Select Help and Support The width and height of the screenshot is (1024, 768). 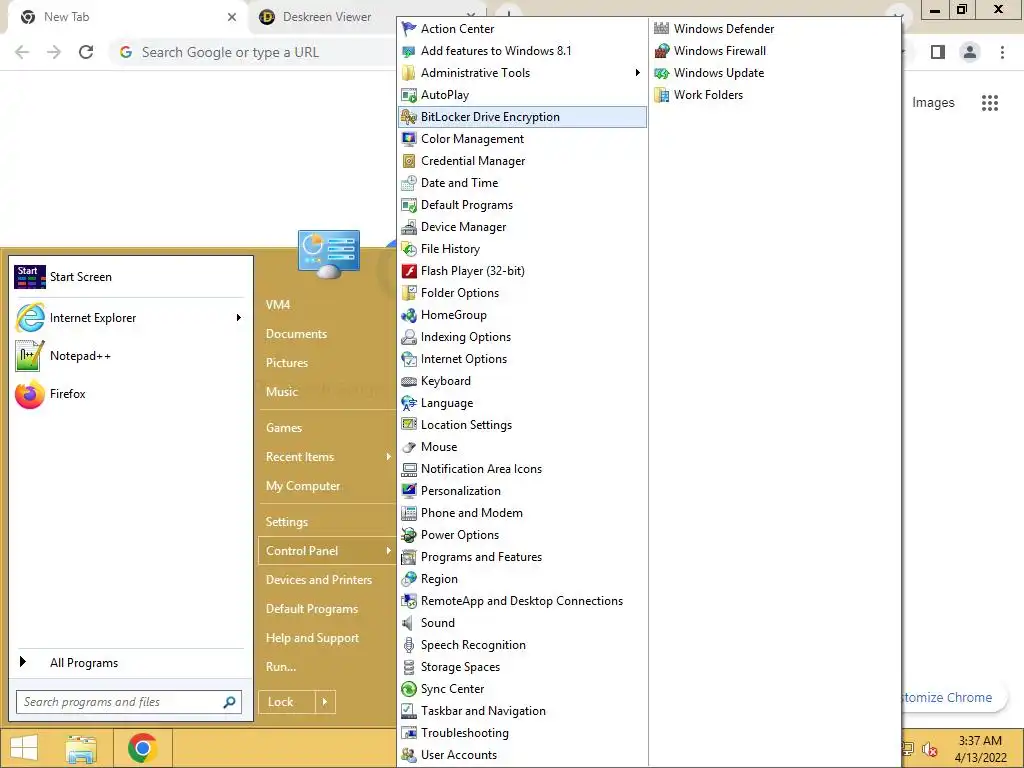[x=312, y=638]
